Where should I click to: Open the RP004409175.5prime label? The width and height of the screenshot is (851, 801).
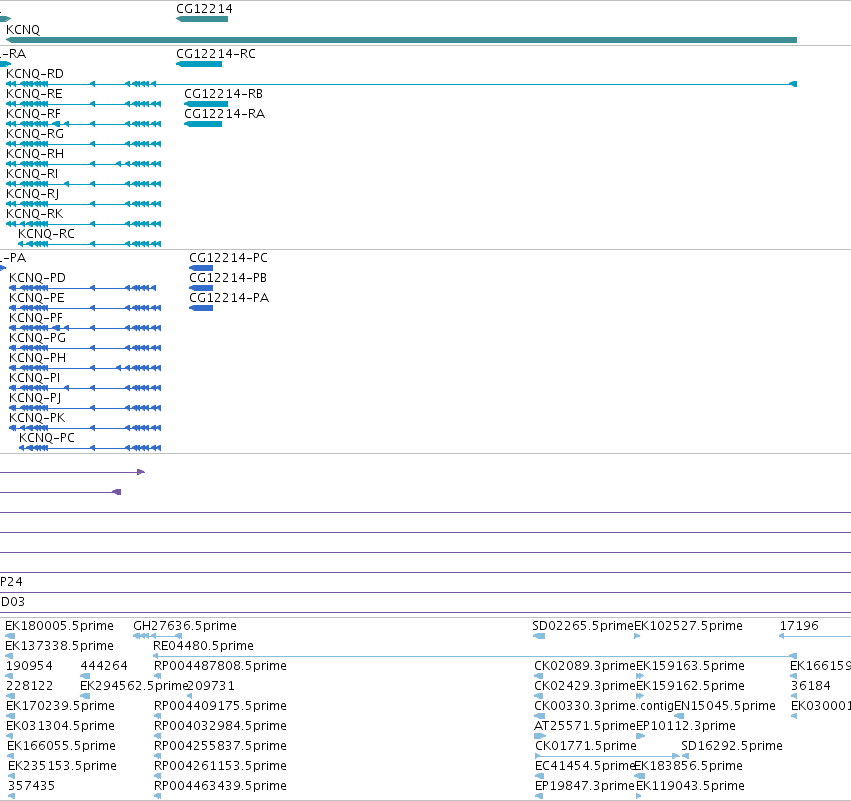220,707
